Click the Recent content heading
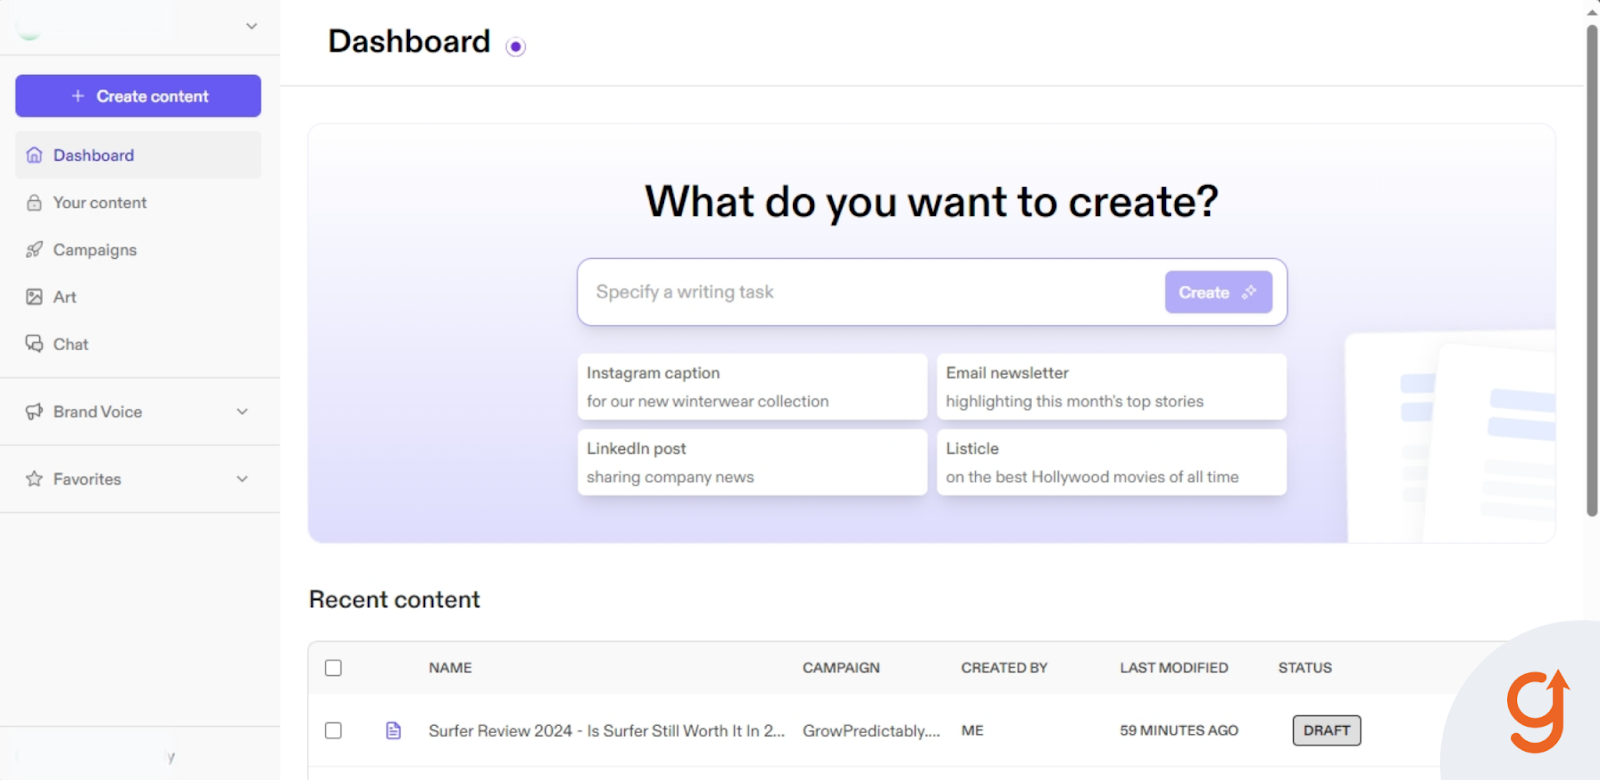This screenshot has height=780, width=1600. point(394,599)
